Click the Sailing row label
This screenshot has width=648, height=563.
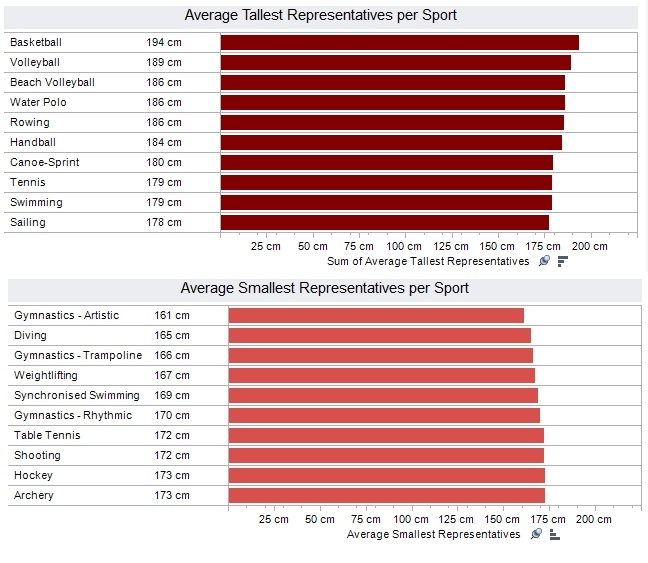[28, 222]
